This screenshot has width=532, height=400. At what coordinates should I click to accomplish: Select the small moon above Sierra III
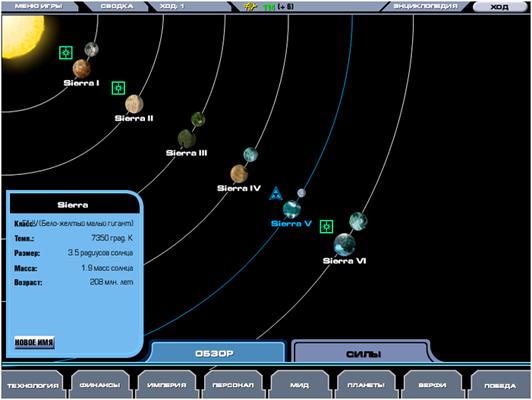[x=198, y=119]
